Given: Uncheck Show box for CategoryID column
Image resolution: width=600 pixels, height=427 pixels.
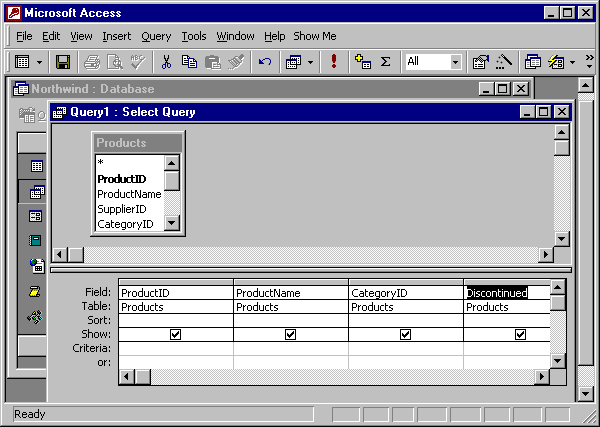Looking at the screenshot, I should 405,335.
